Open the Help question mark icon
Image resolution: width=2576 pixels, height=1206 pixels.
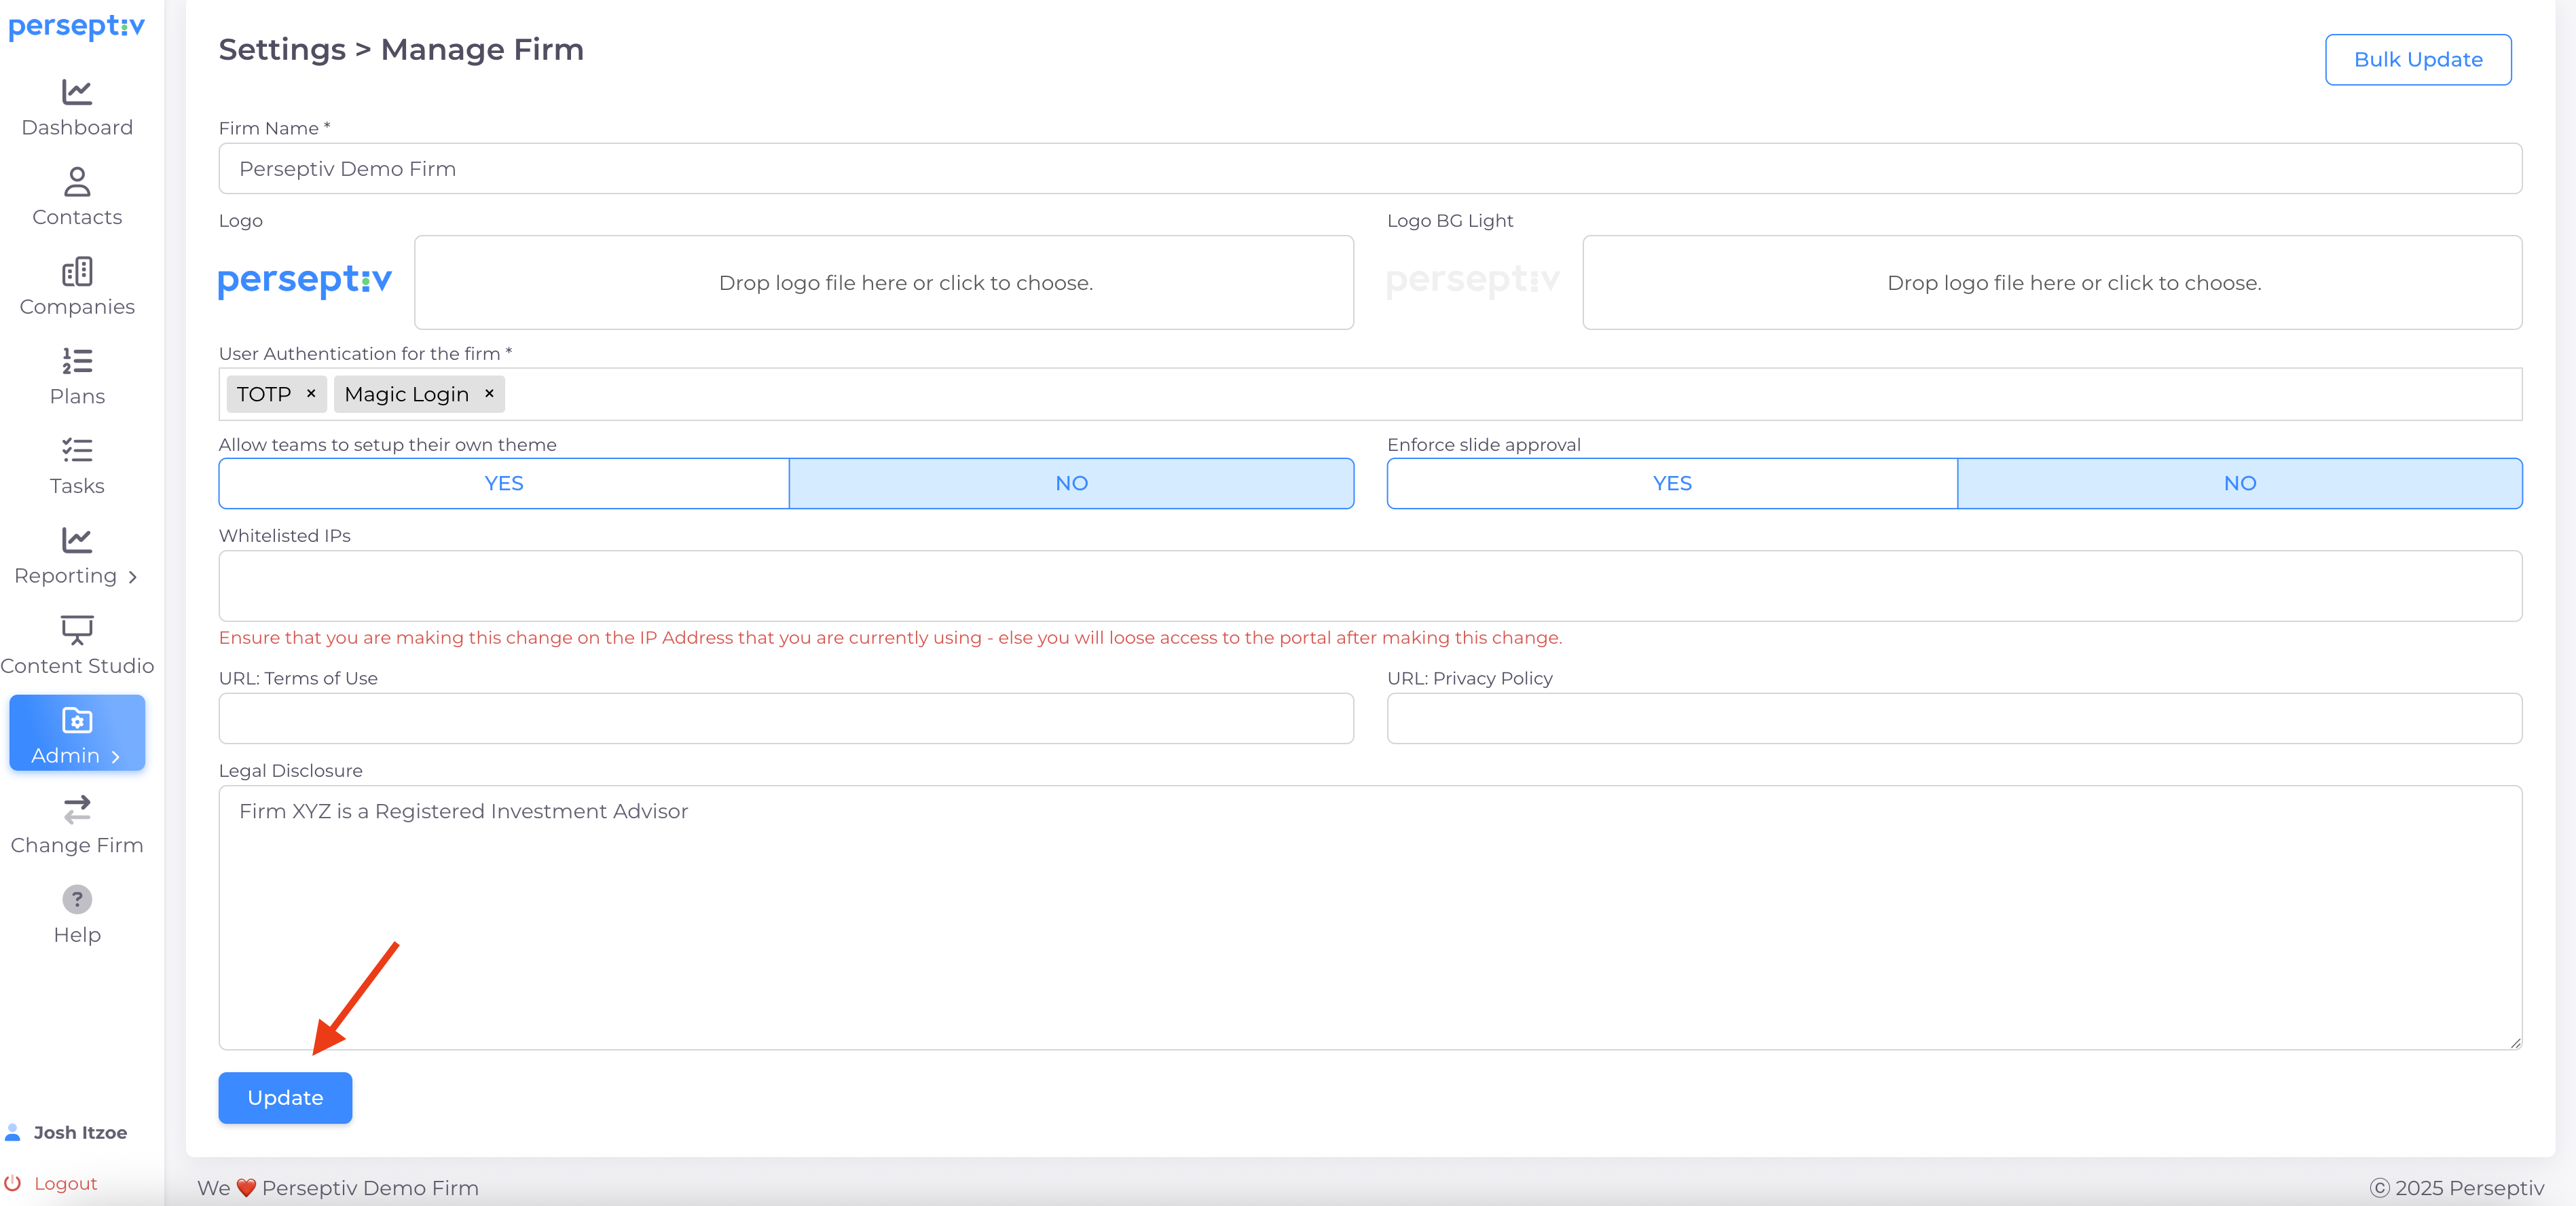point(77,899)
